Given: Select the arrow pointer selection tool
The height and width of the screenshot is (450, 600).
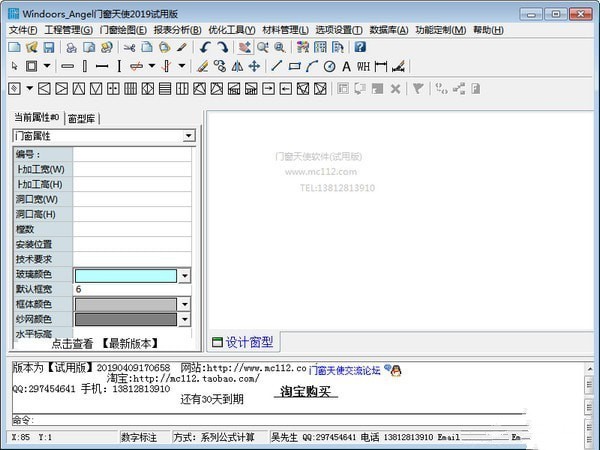Looking at the screenshot, I should [x=15, y=67].
